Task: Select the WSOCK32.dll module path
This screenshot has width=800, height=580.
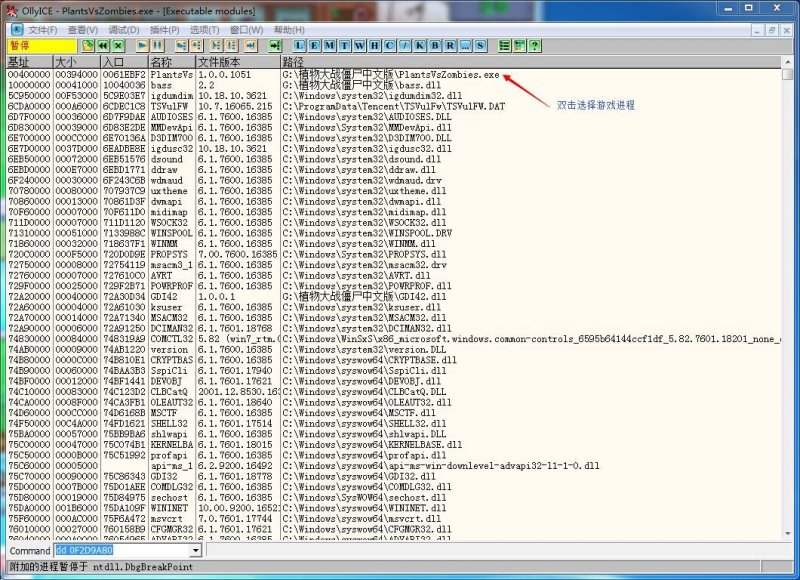Action: 364,222
